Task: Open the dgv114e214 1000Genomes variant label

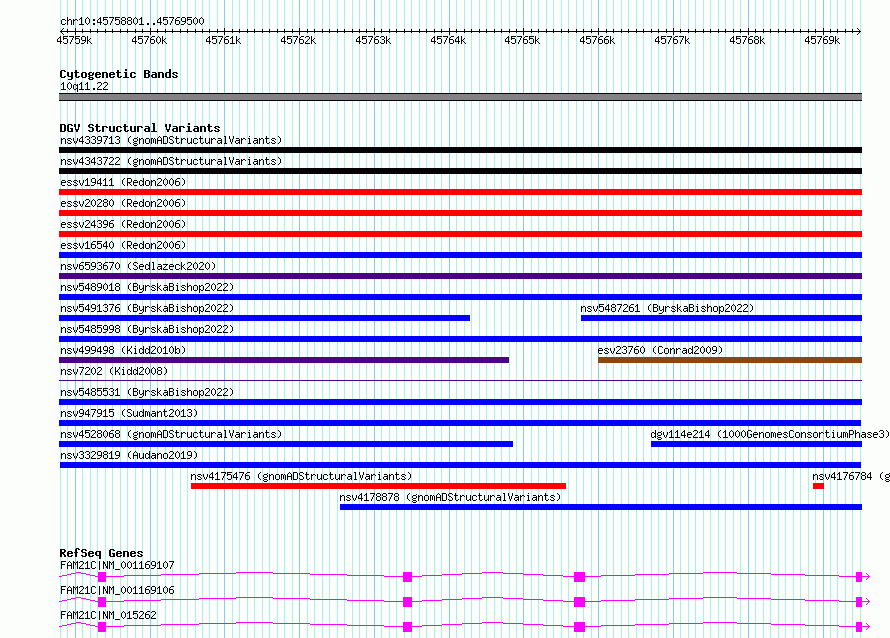Action: tap(770, 434)
